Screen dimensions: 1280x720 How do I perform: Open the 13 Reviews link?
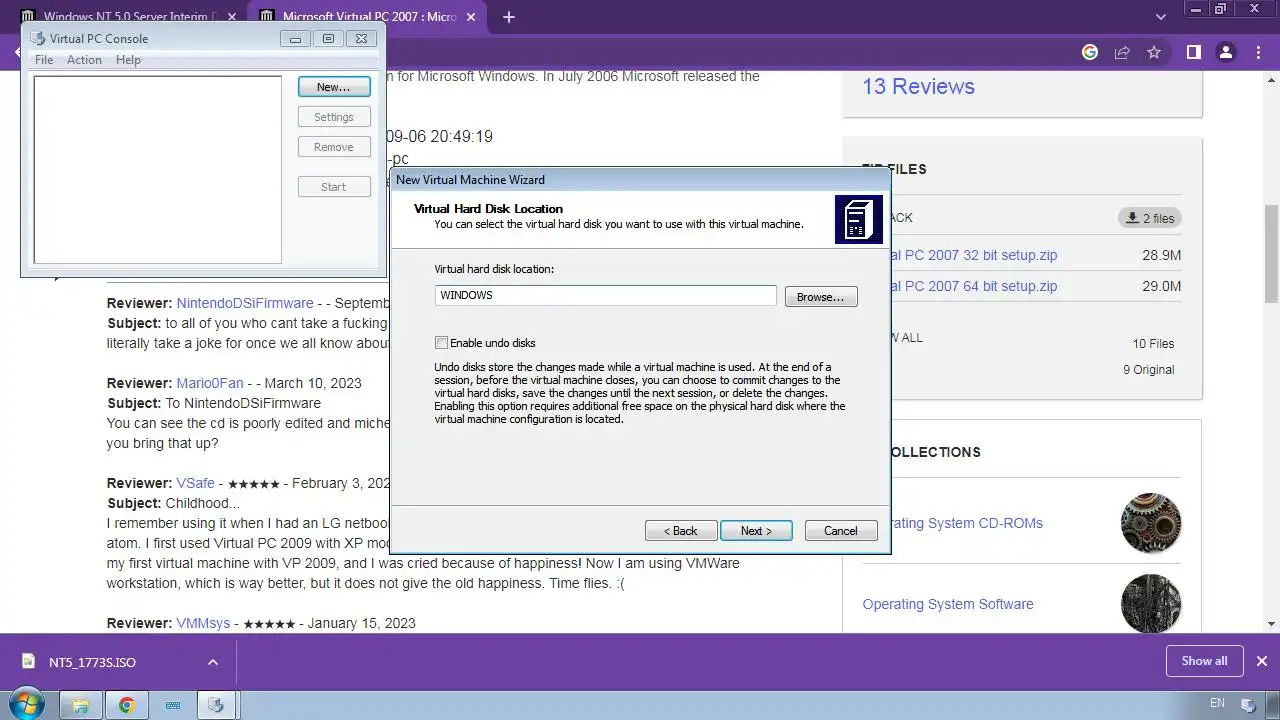coord(918,86)
